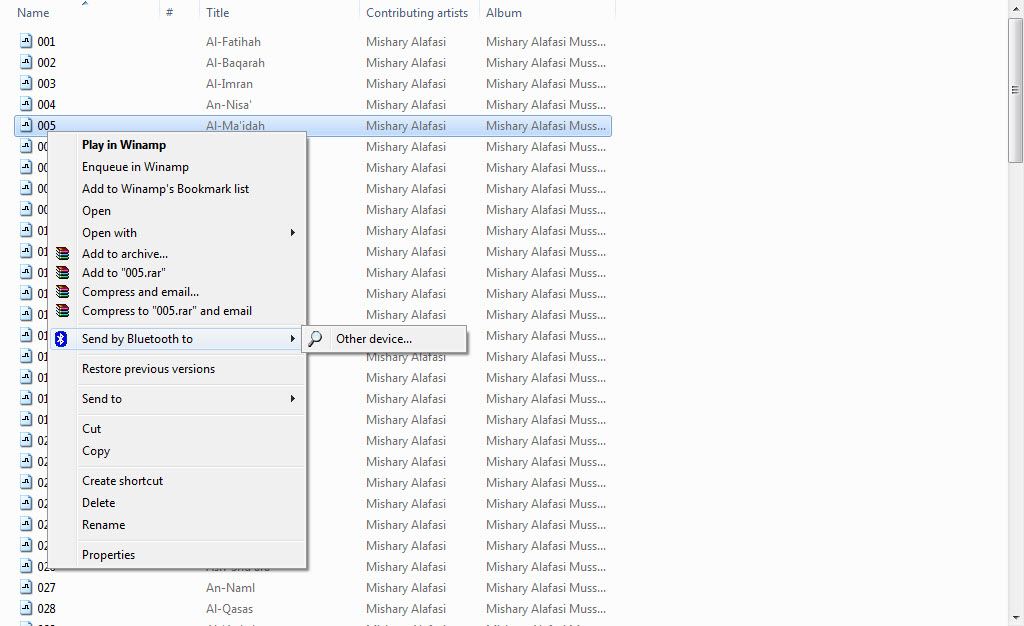
Task: Sort by Contributing artists column header
Action: 417,12
